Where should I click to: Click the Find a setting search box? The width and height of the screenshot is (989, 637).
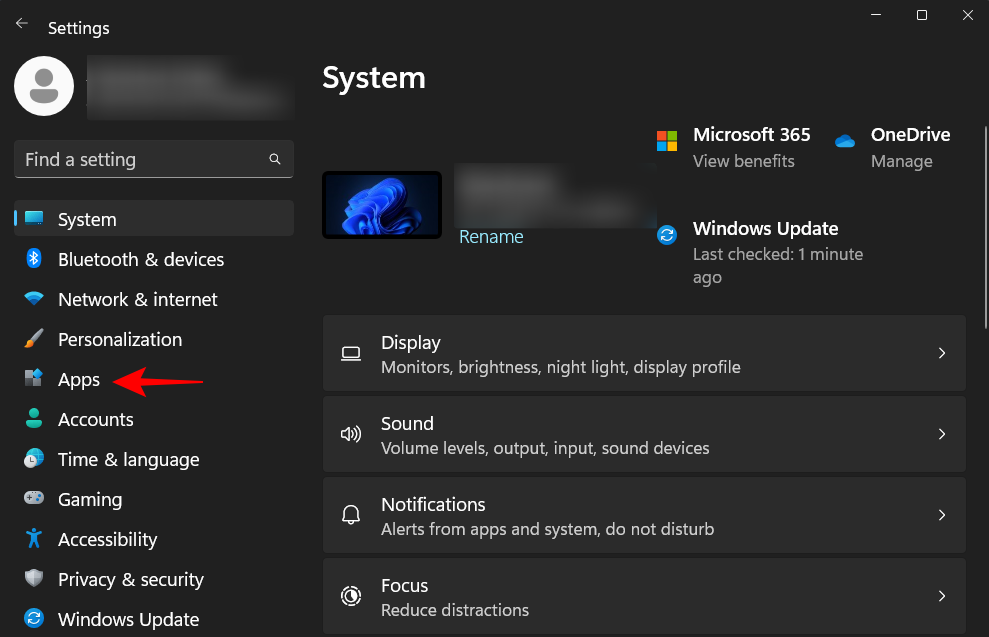tap(153, 159)
